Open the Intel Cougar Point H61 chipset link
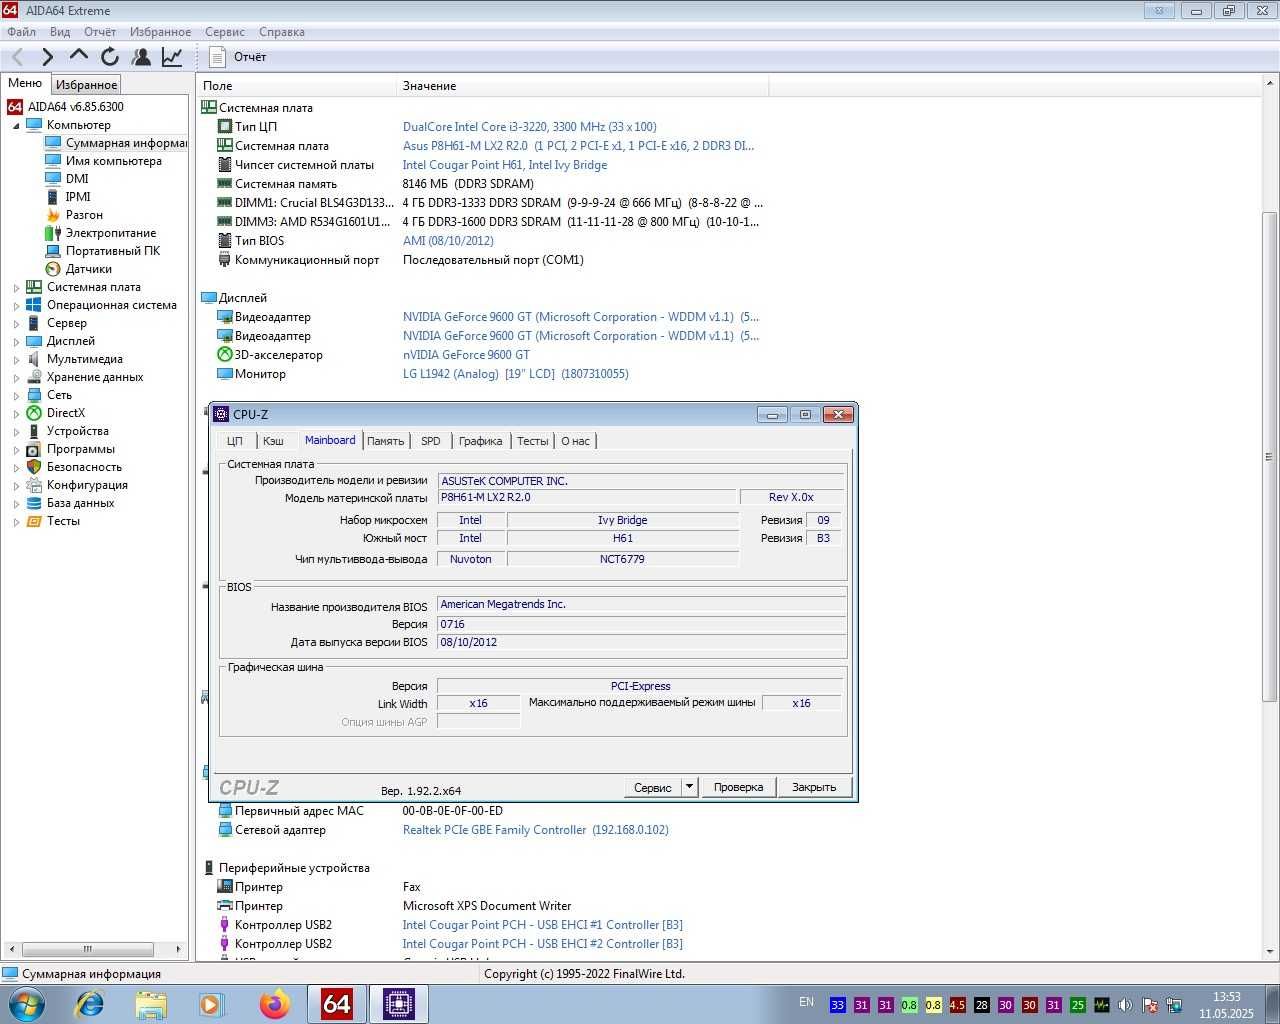Image resolution: width=1280 pixels, height=1024 pixels. 504,165
